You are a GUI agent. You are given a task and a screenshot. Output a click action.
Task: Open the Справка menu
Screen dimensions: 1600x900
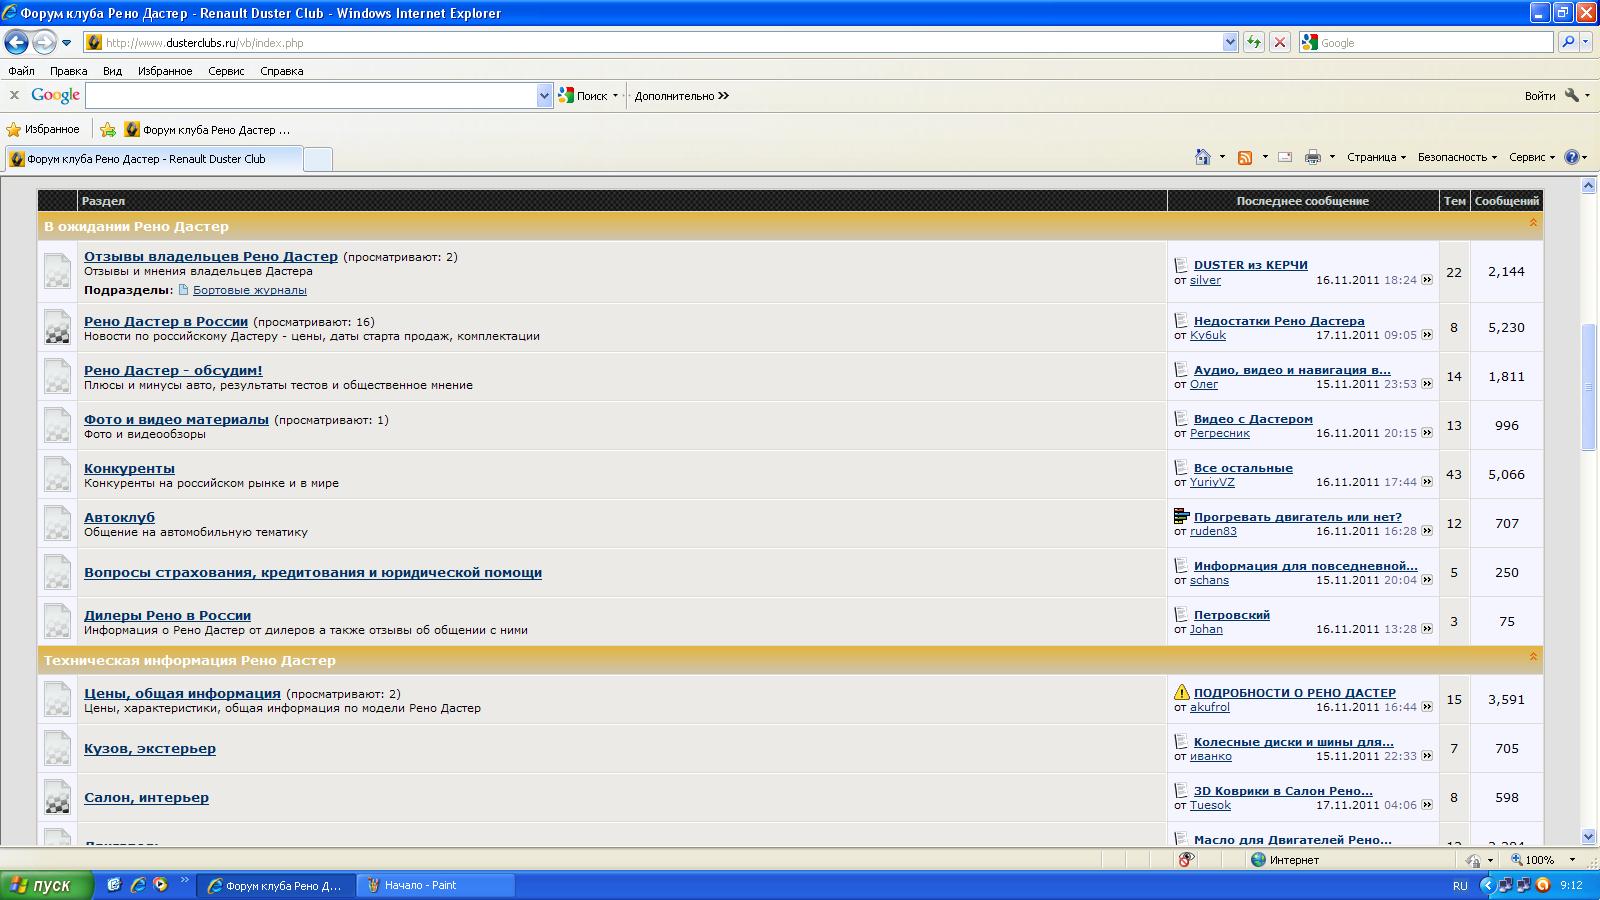click(282, 71)
